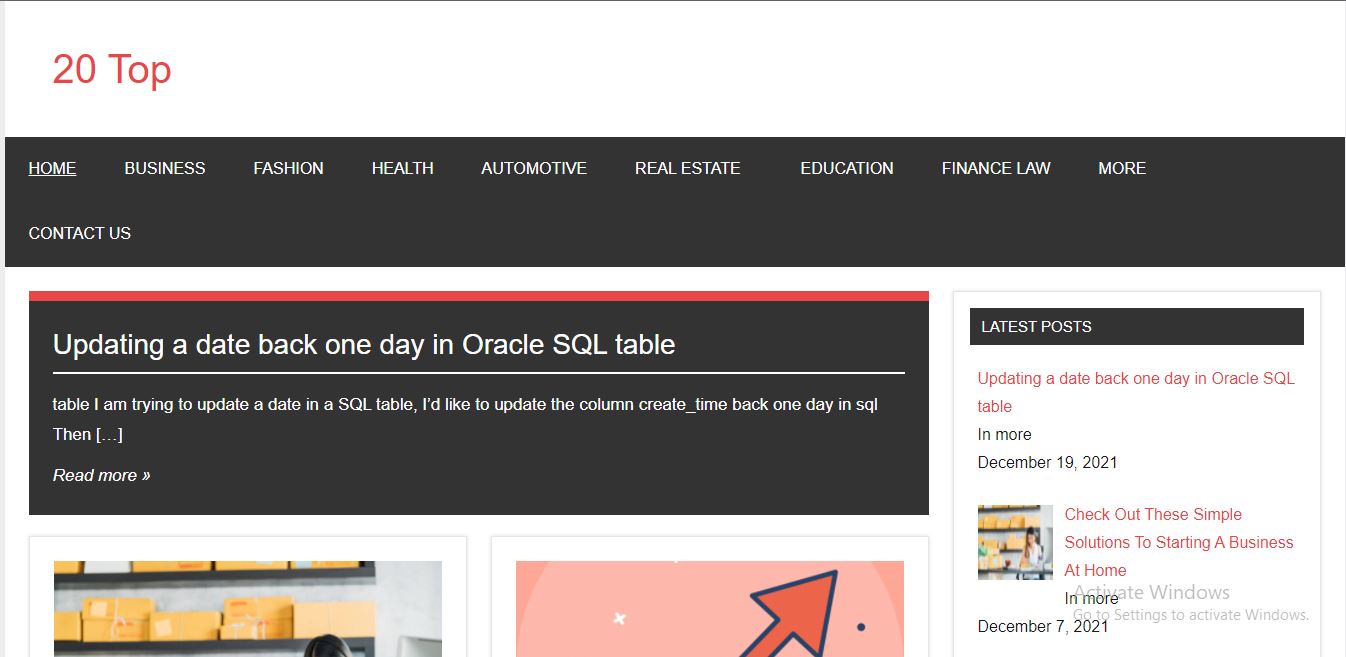Open the post card image with red arrow
Image resolution: width=1346 pixels, height=657 pixels.
tap(710, 608)
